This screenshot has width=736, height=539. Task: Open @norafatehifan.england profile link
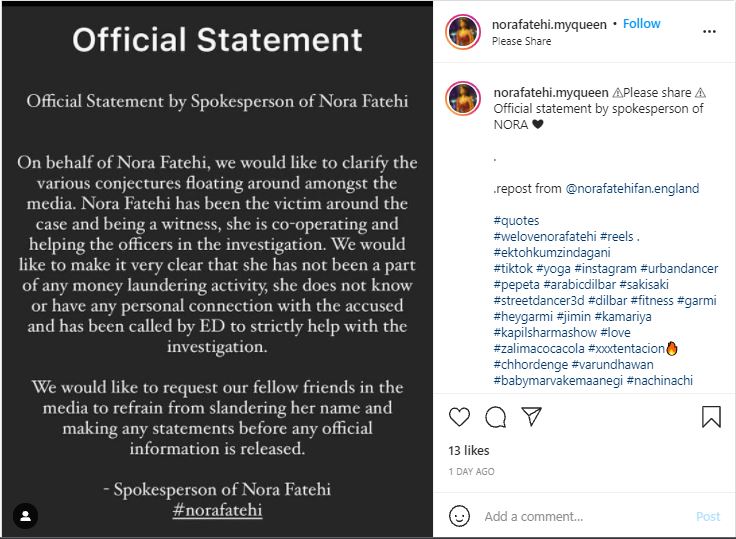point(632,189)
